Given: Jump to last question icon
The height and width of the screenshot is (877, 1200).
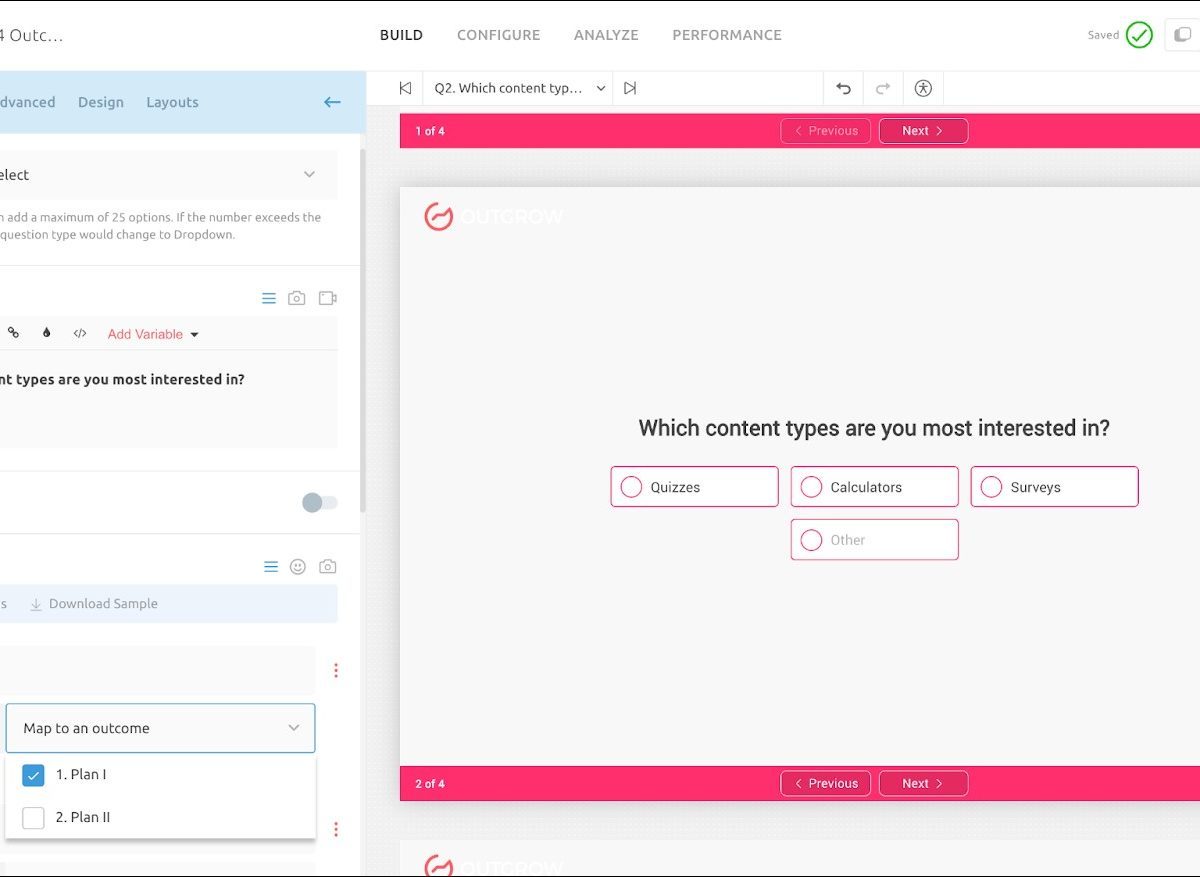Looking at the screenshot, I should (x=630, y=88).
